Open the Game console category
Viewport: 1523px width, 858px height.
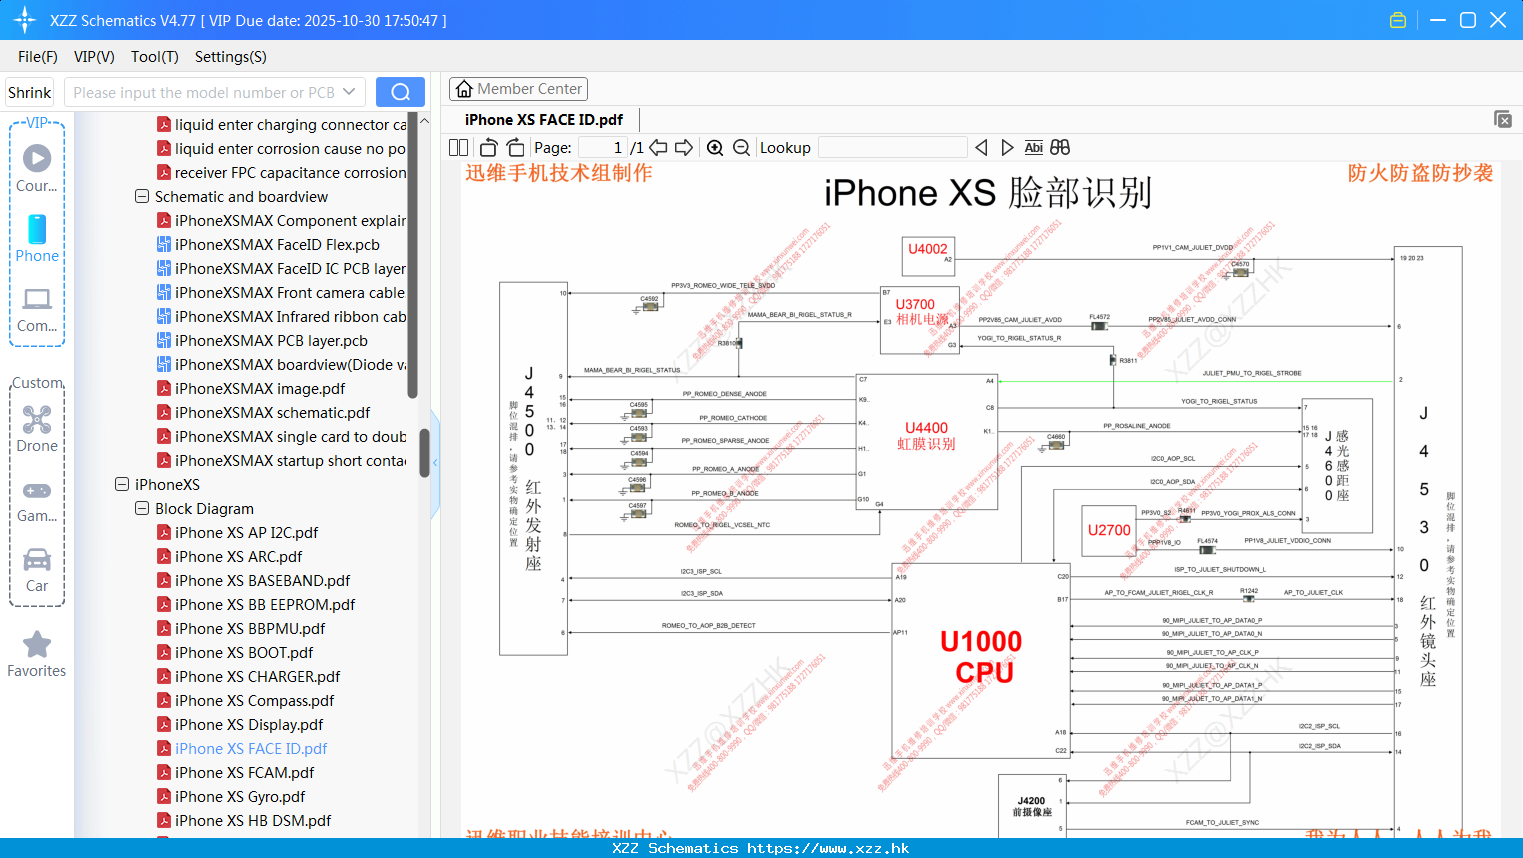point(37,501)
